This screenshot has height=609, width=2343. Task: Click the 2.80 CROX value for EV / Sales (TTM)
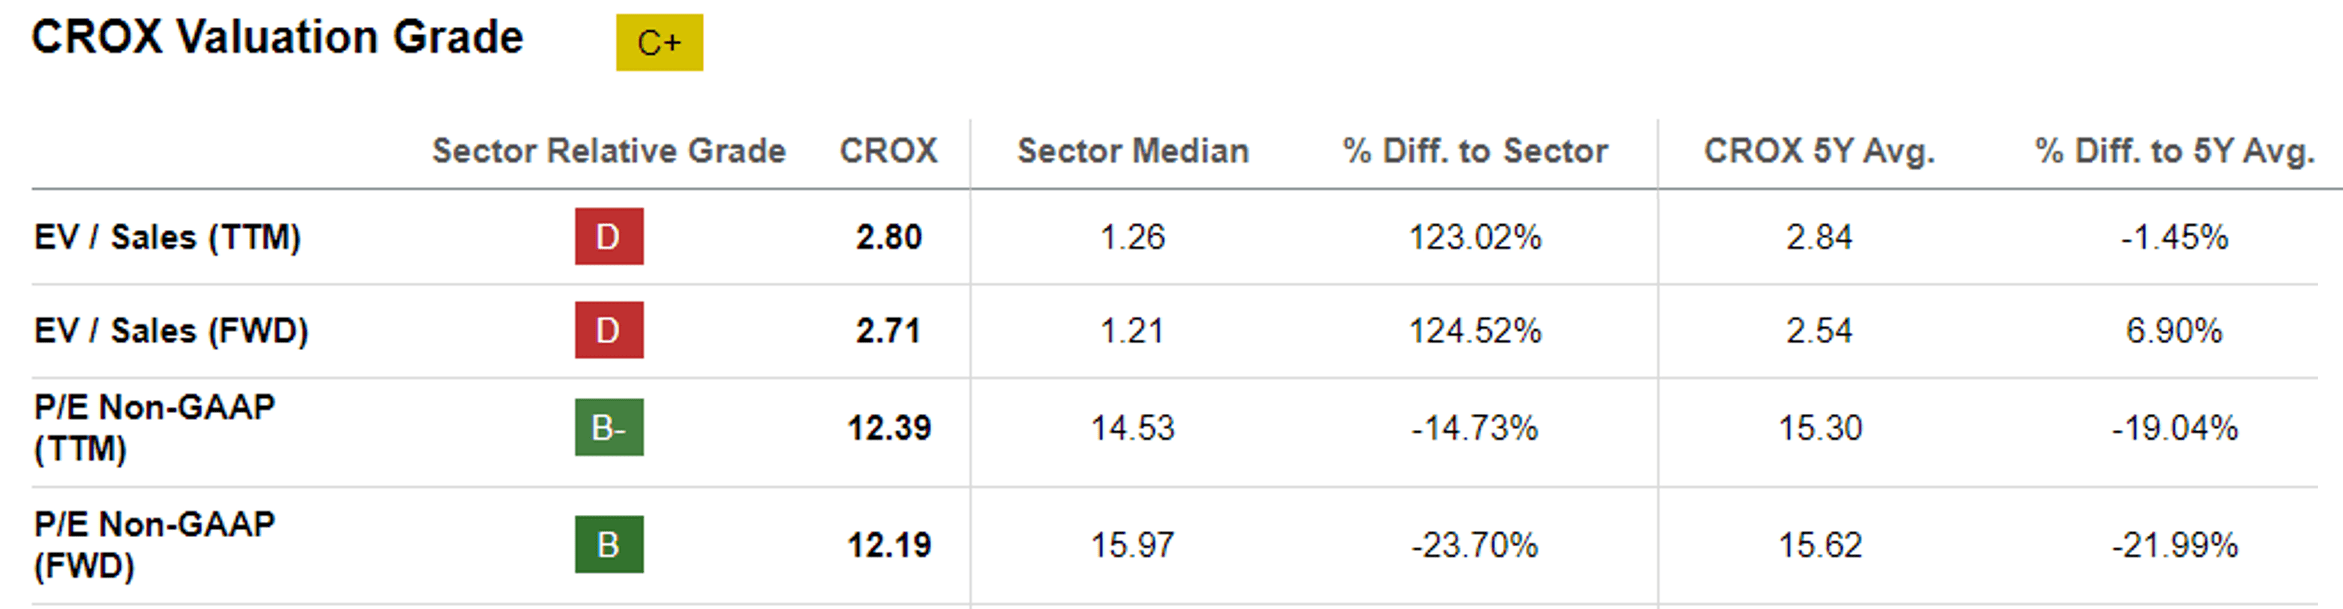[x=888, y=237]
